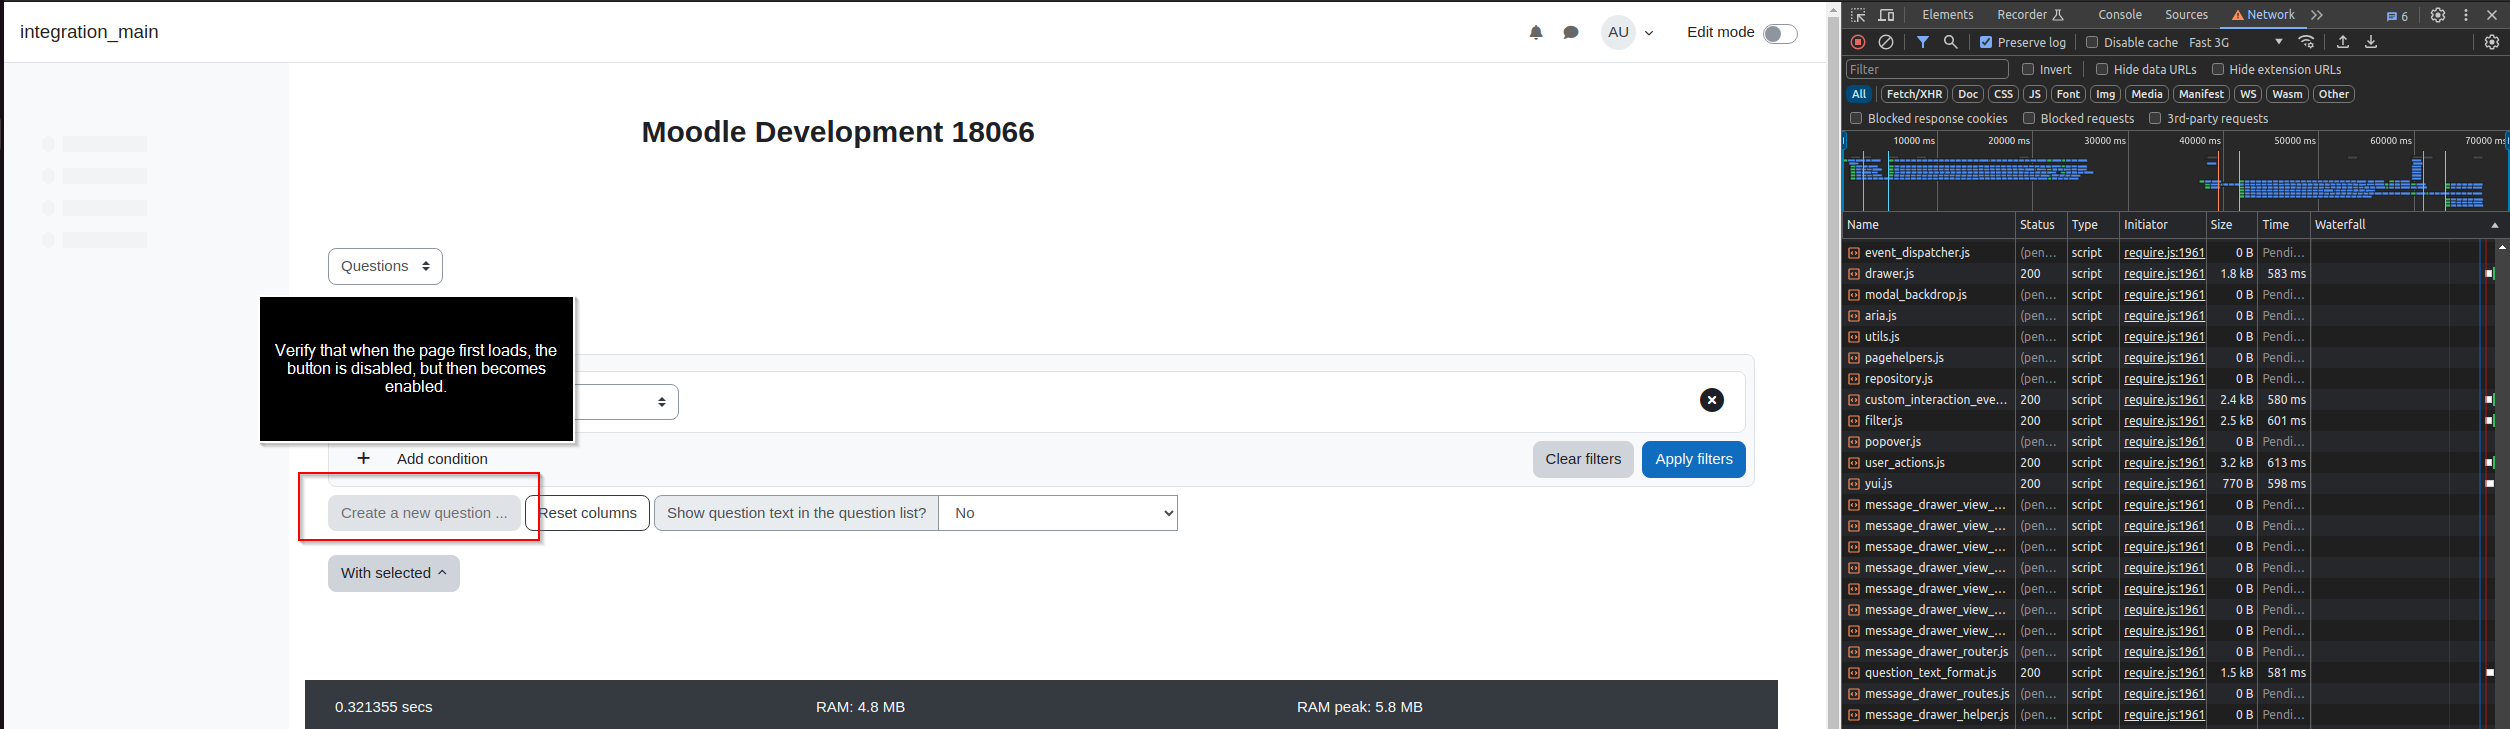Click the plus icon beside Add condition
2510x729 pixels.
(363, 458)
